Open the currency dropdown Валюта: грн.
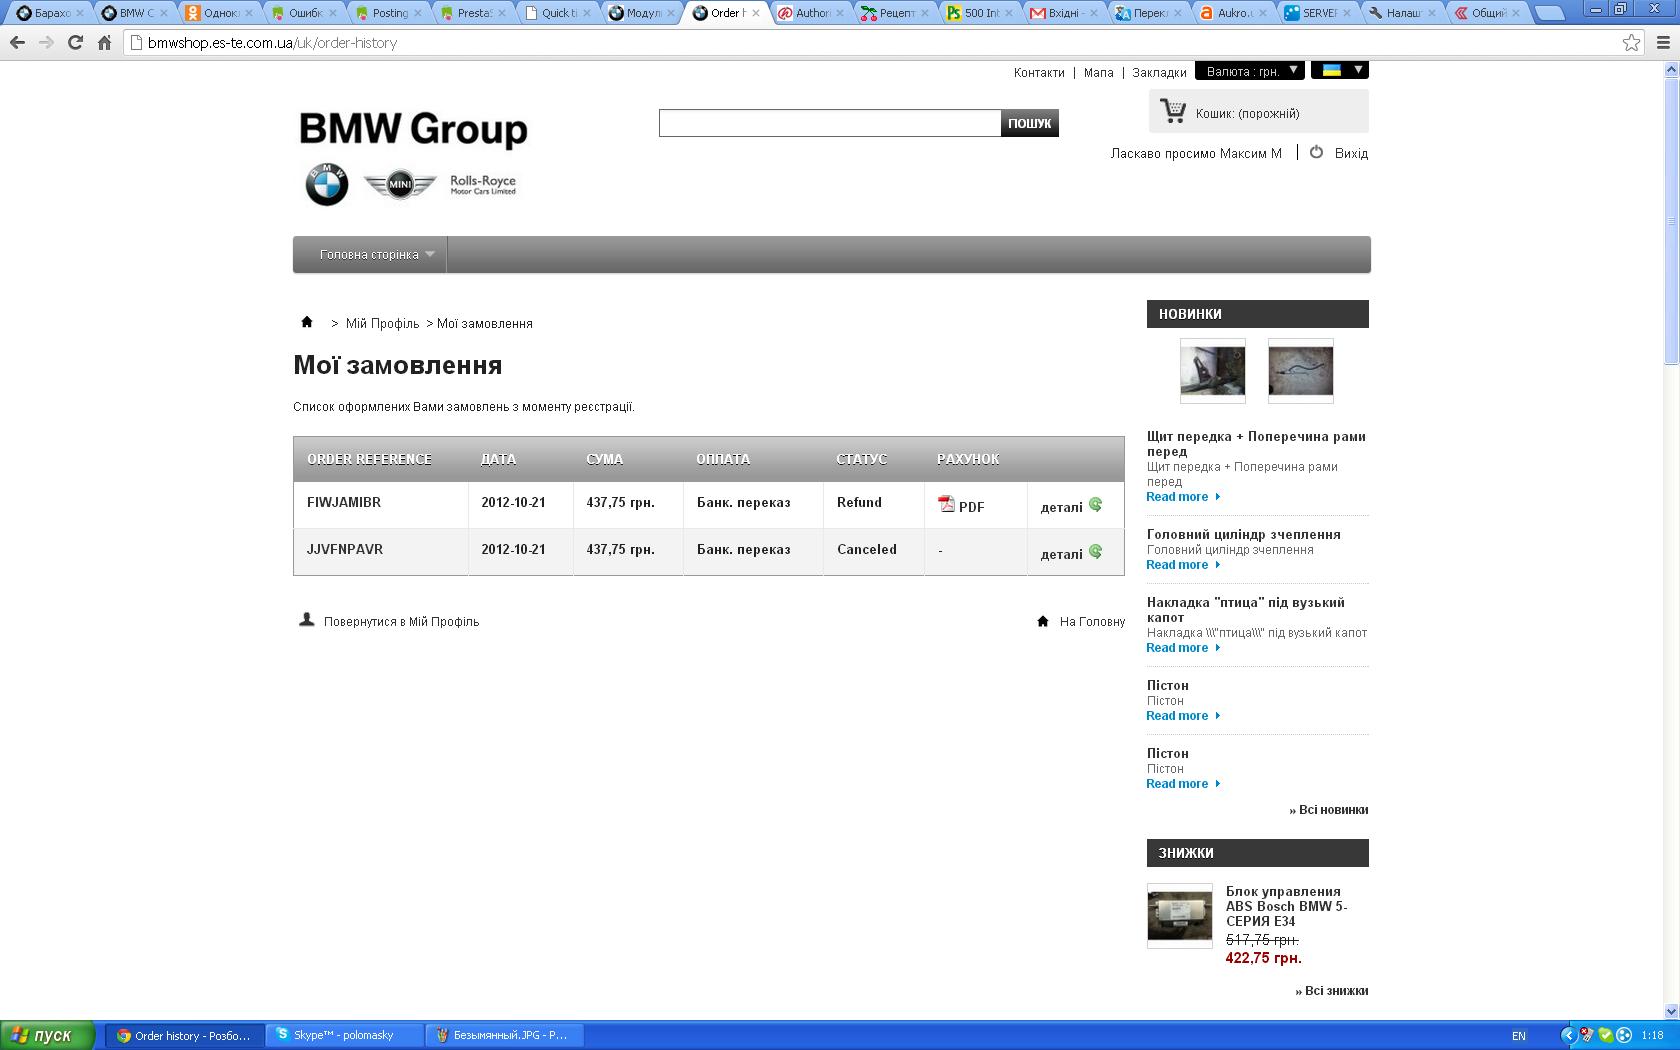 [1249, 71]
